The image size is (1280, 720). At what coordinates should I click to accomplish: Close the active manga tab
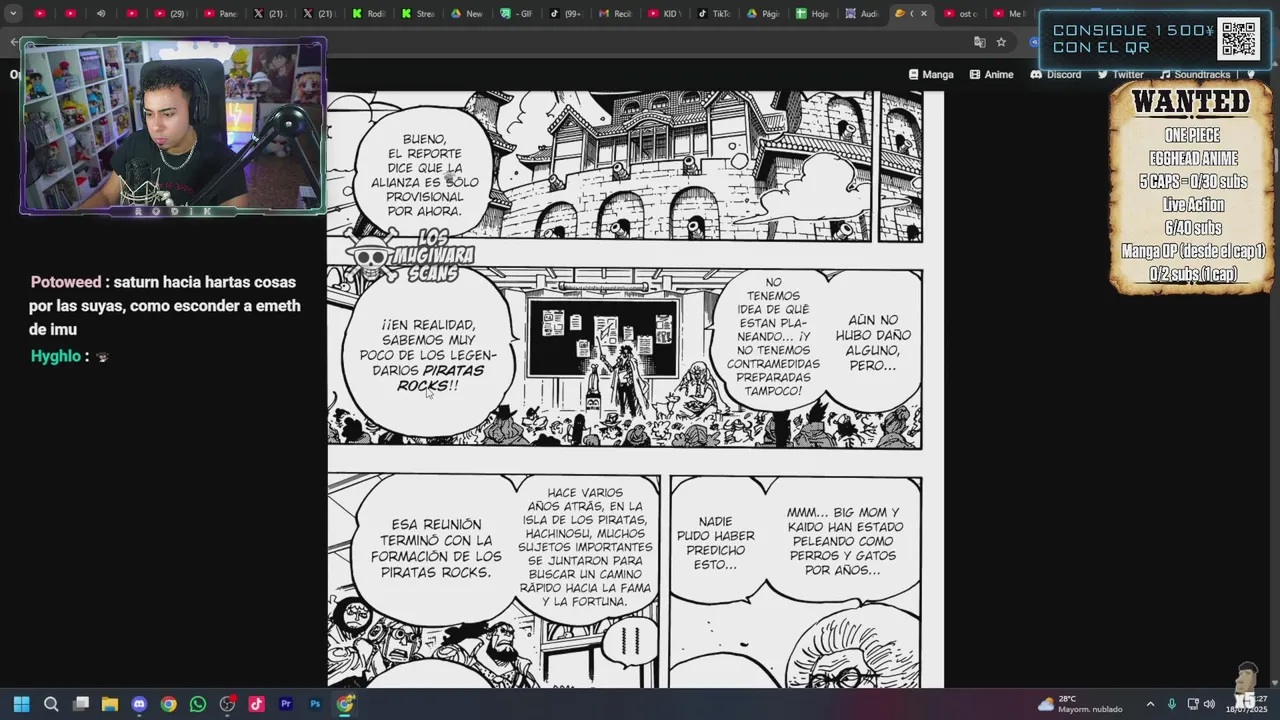923,14
